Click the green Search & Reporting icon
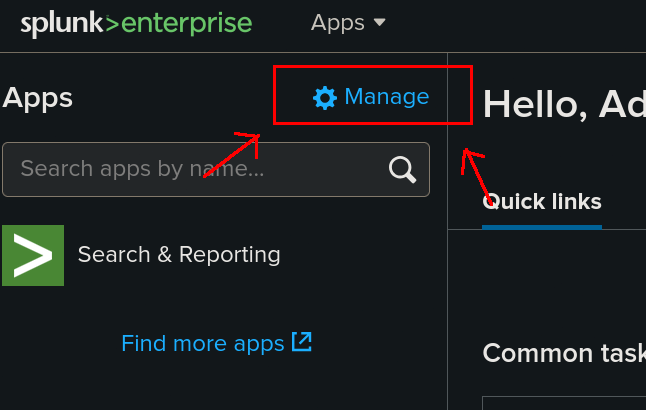Image resolution: width=646 pixels, height=410 pixels. click(33, 255)
